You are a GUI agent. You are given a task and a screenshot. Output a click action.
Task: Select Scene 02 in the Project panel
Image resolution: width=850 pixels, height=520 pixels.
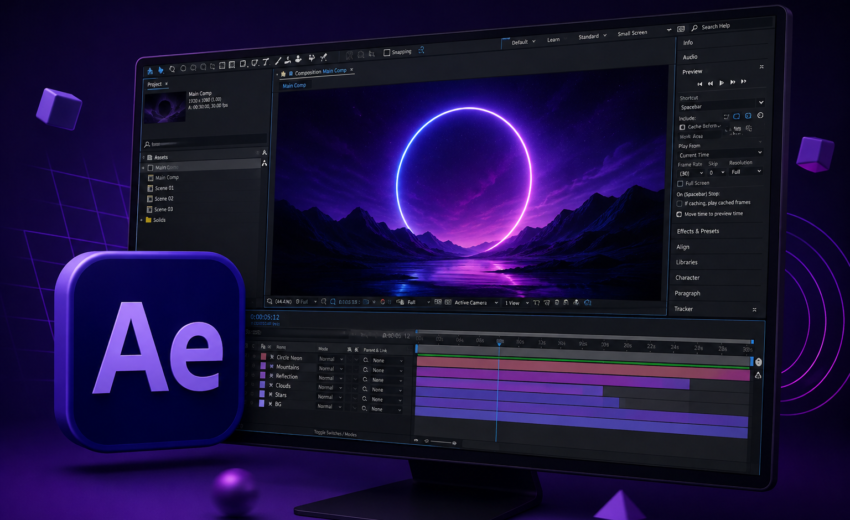tap(164, 199)
